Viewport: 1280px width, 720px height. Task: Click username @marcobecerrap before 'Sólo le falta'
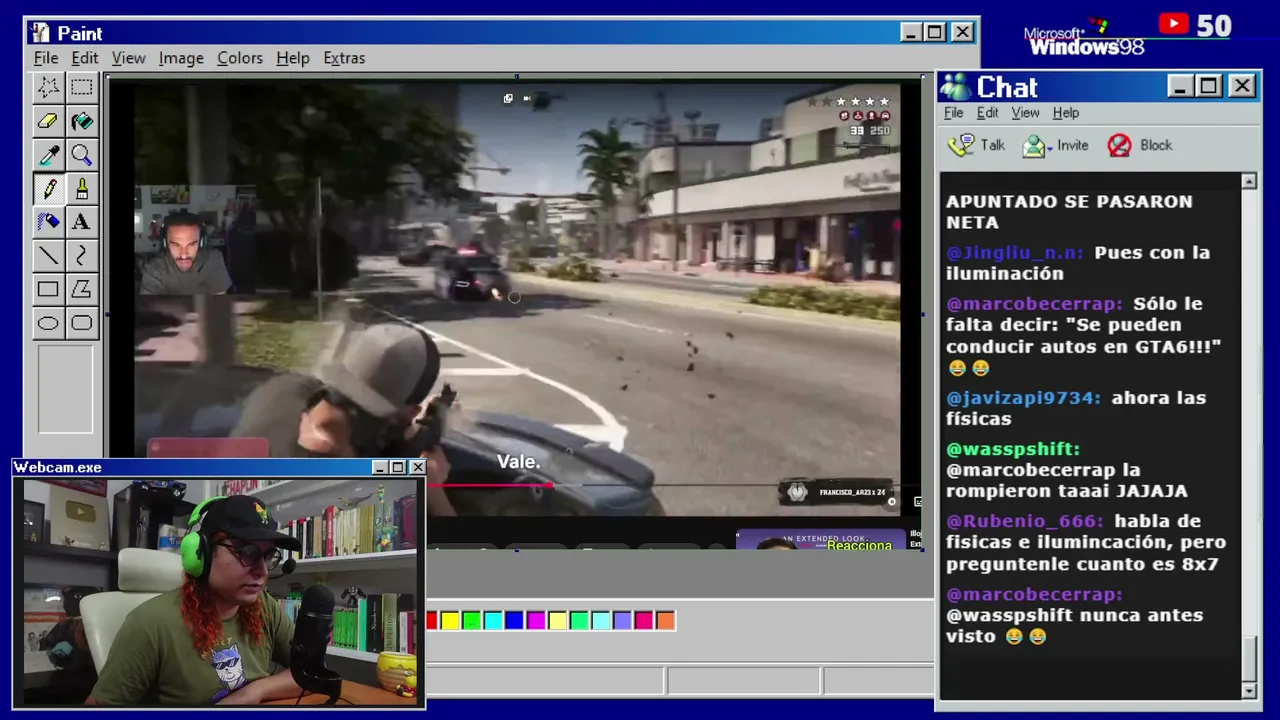(x=1034, y=304)
